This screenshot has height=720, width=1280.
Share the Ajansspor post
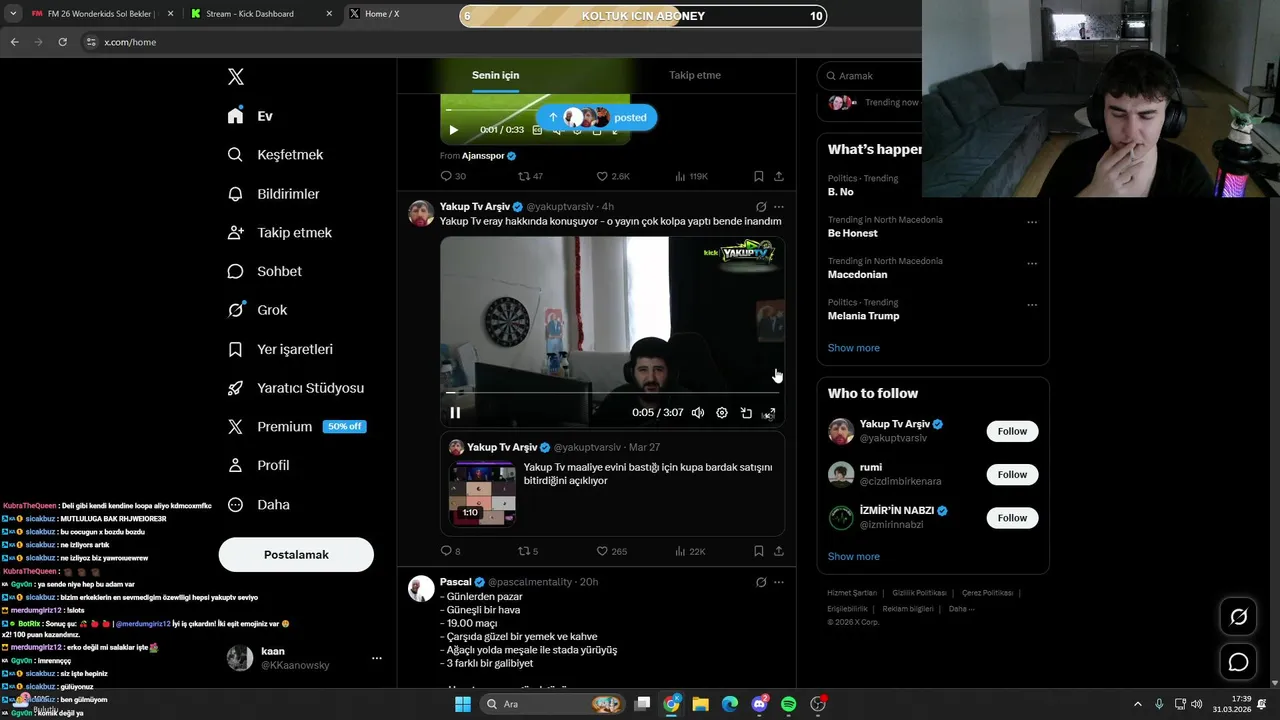tap(779, 176)
